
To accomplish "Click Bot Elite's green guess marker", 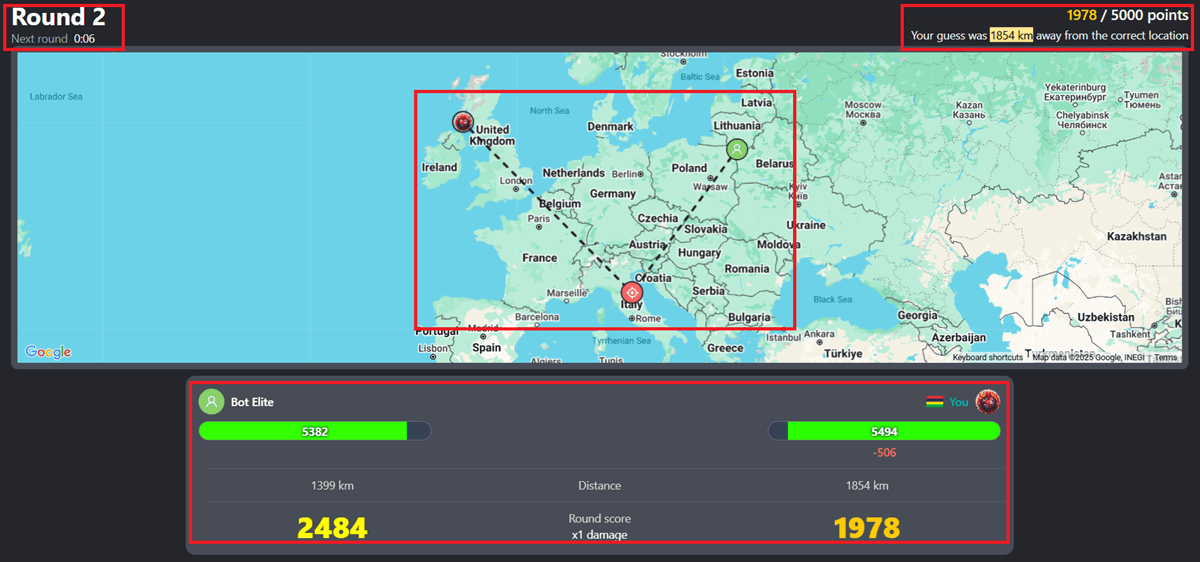I will [737, 150].
